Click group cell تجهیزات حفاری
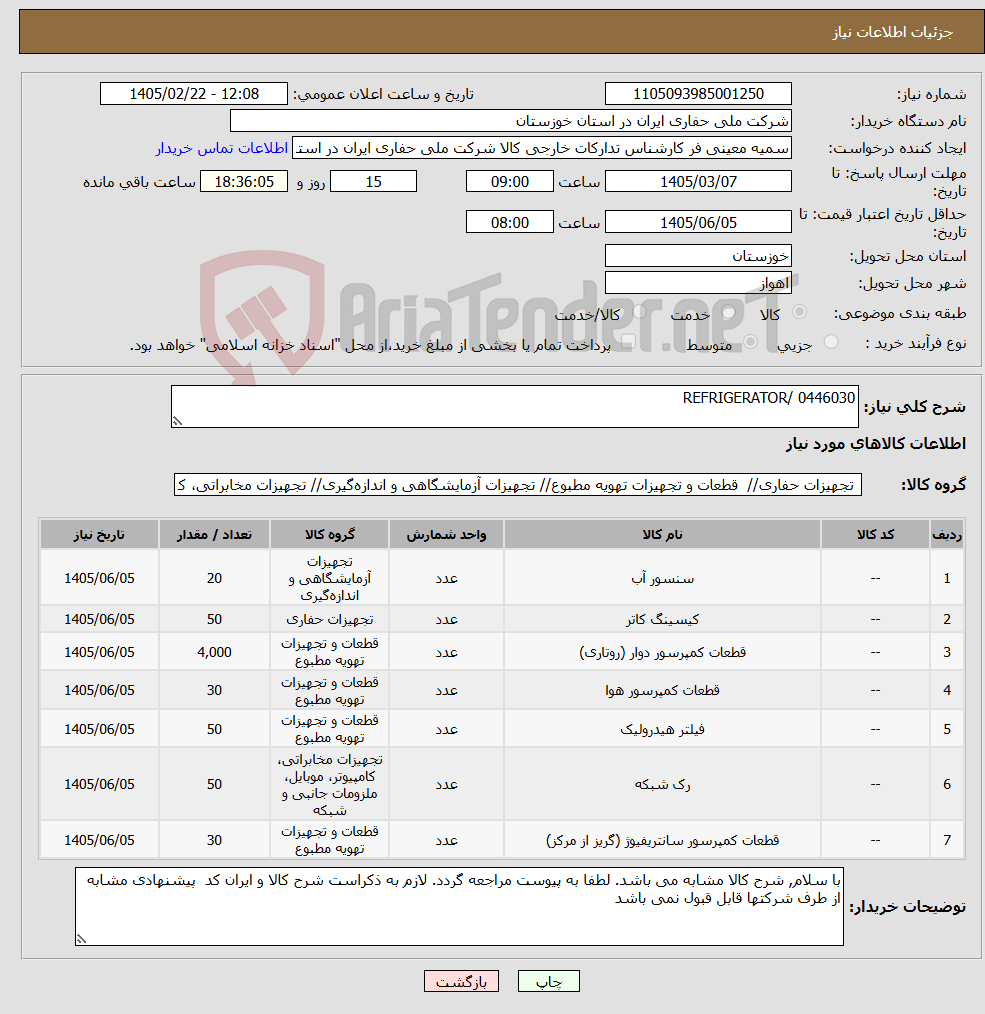 [x=329, y=620]
